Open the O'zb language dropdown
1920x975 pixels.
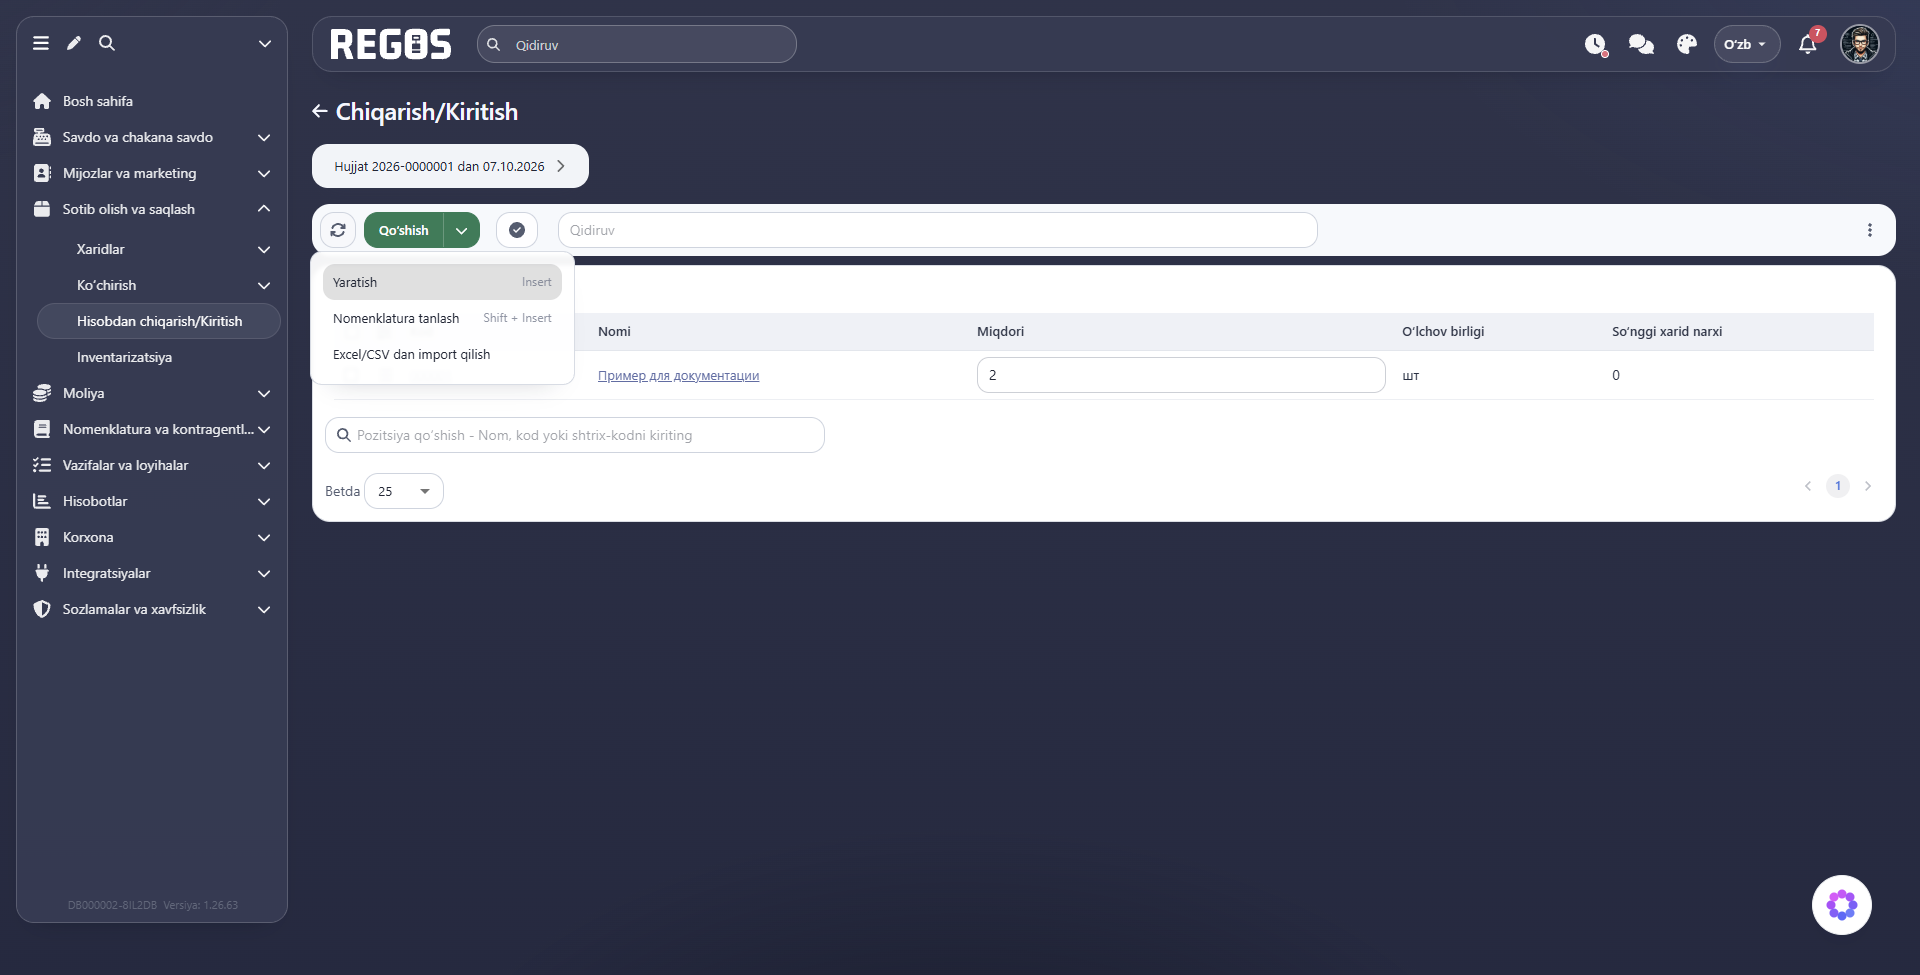(1746, 44)
